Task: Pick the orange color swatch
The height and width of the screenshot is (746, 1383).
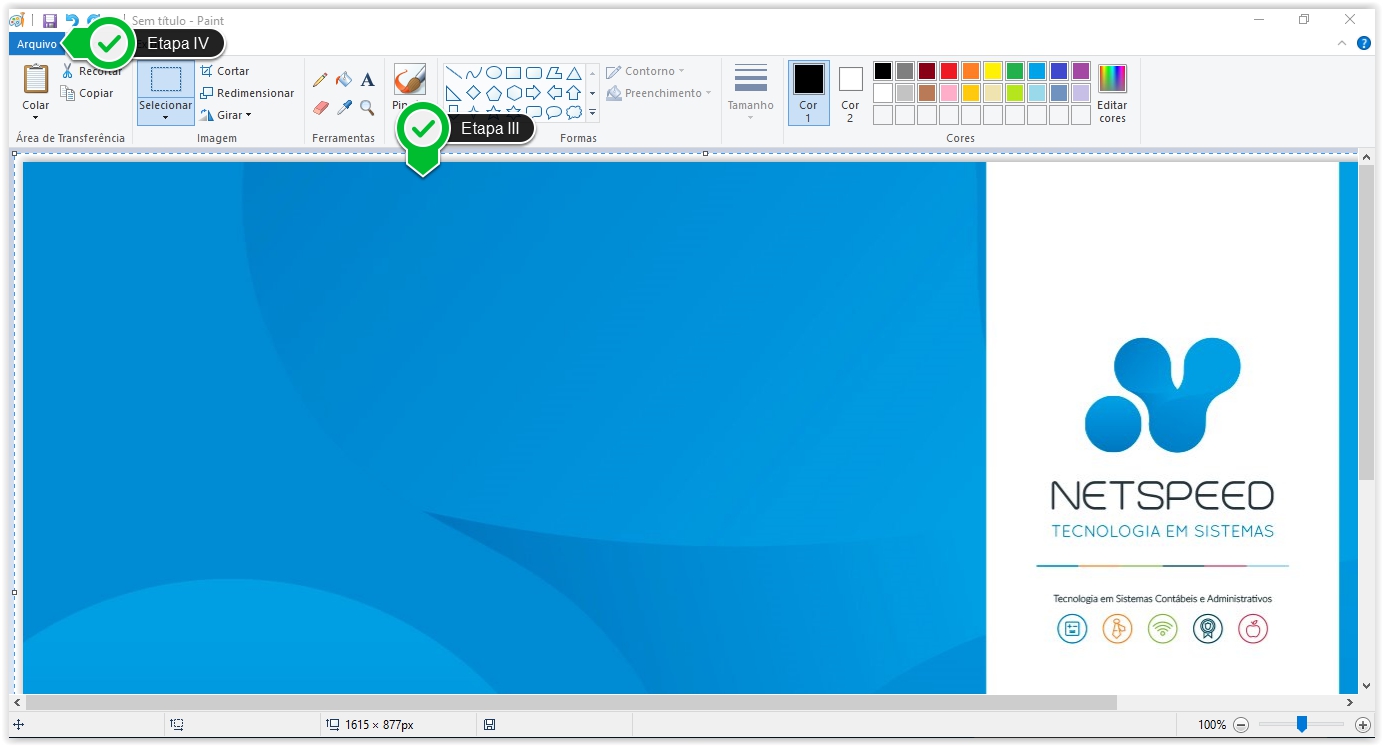Action: pos(971,71)
